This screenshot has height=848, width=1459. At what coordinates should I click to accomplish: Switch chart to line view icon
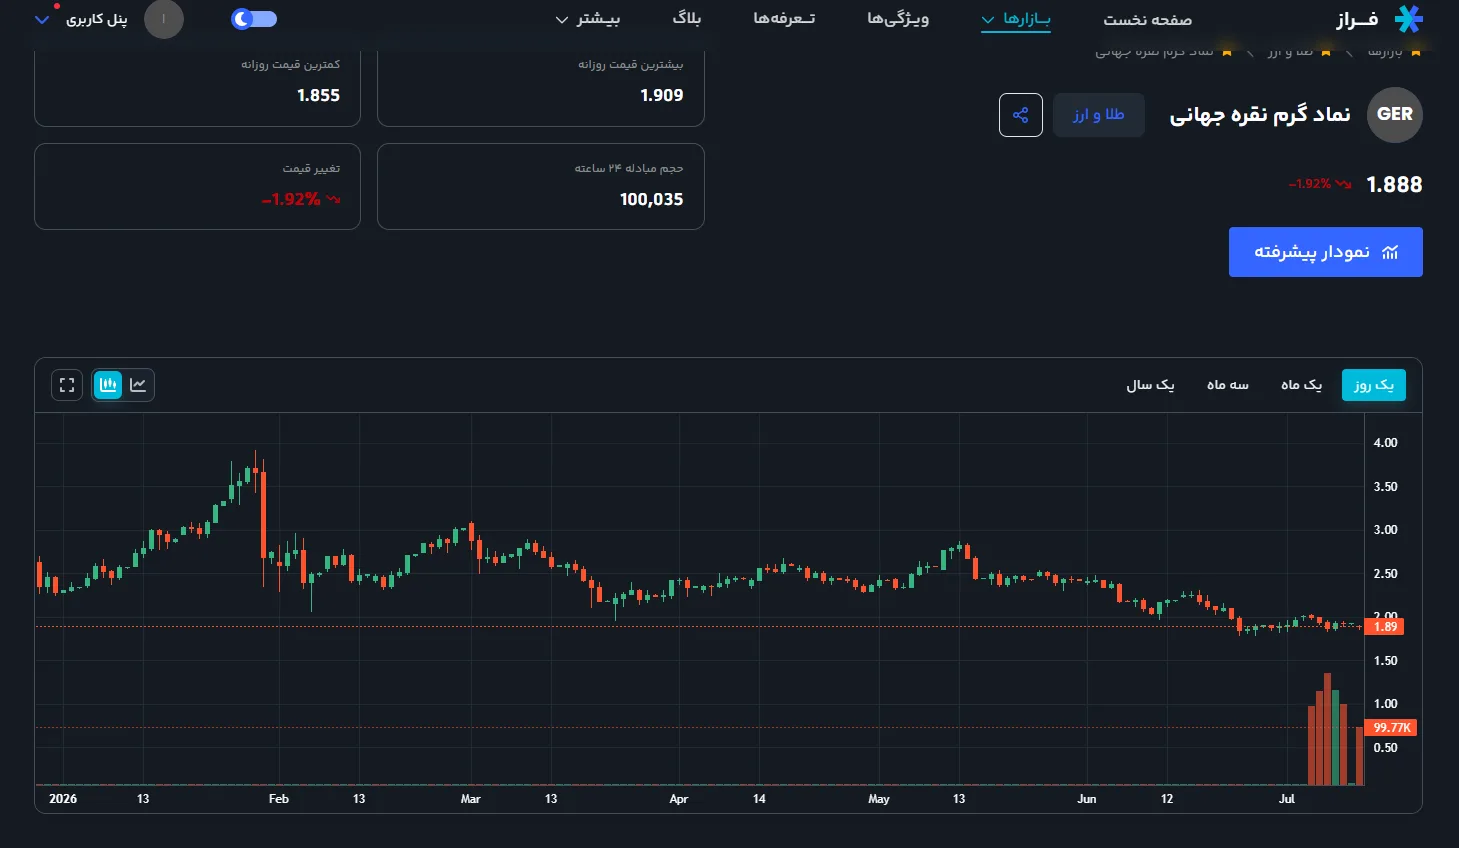coord(138,385)
